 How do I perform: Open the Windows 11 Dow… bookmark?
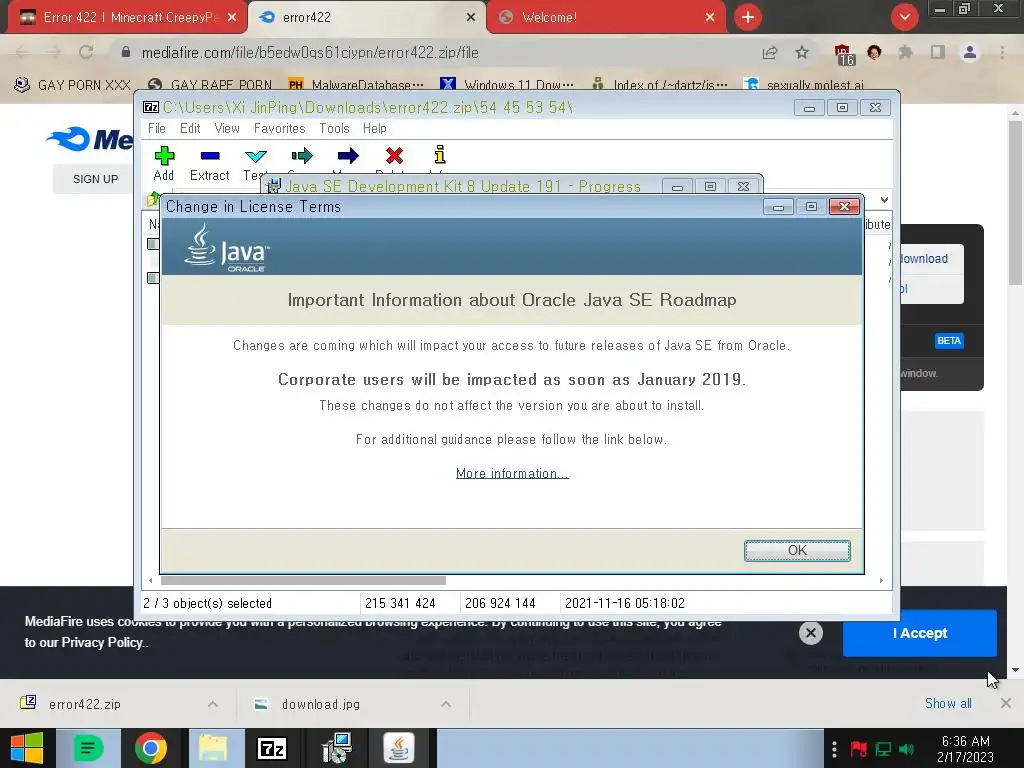pos(507,85)
